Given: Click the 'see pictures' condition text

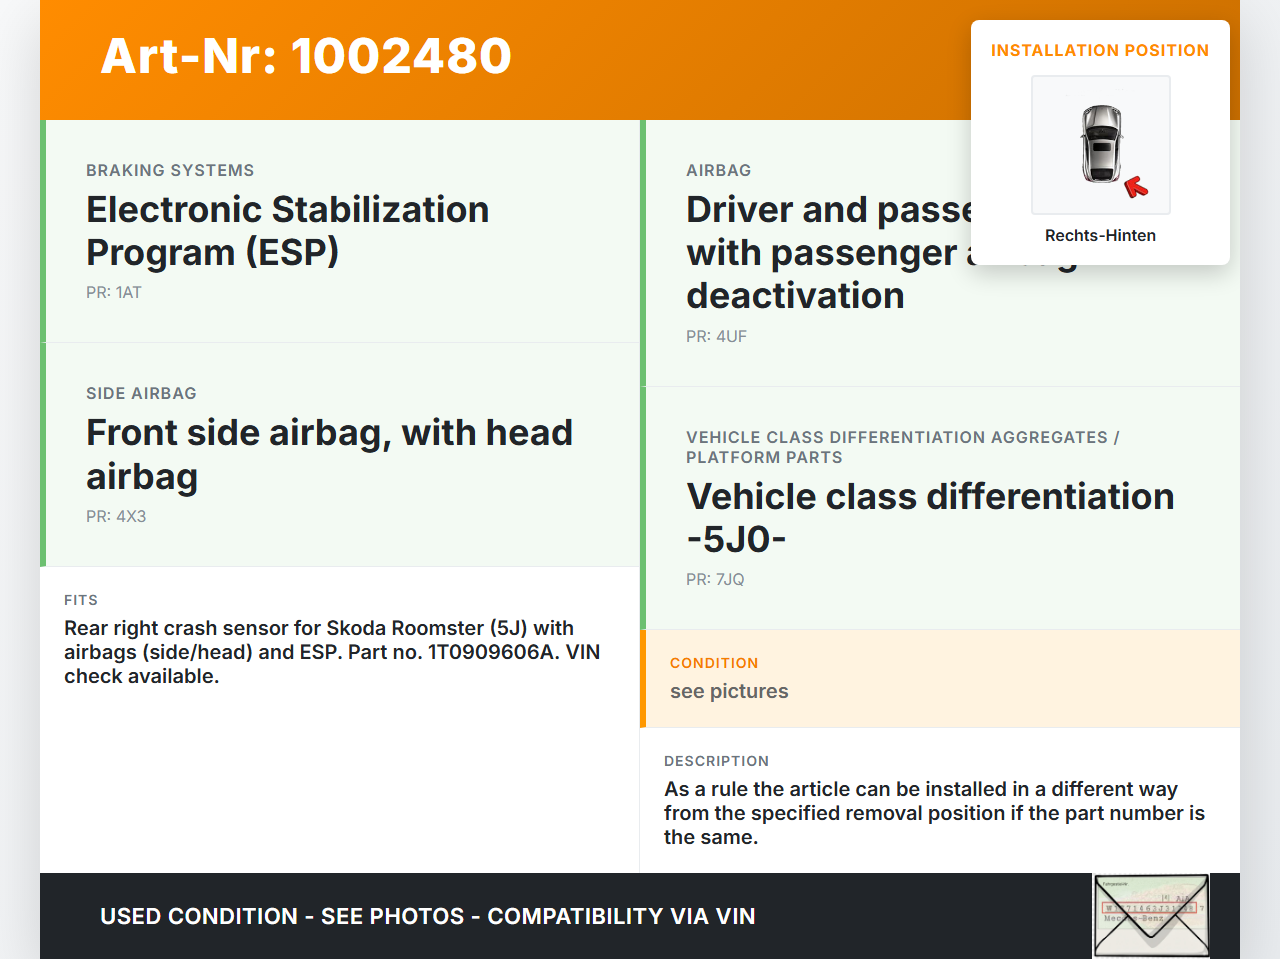Looking at the screenshot, I should click(729, 692).
